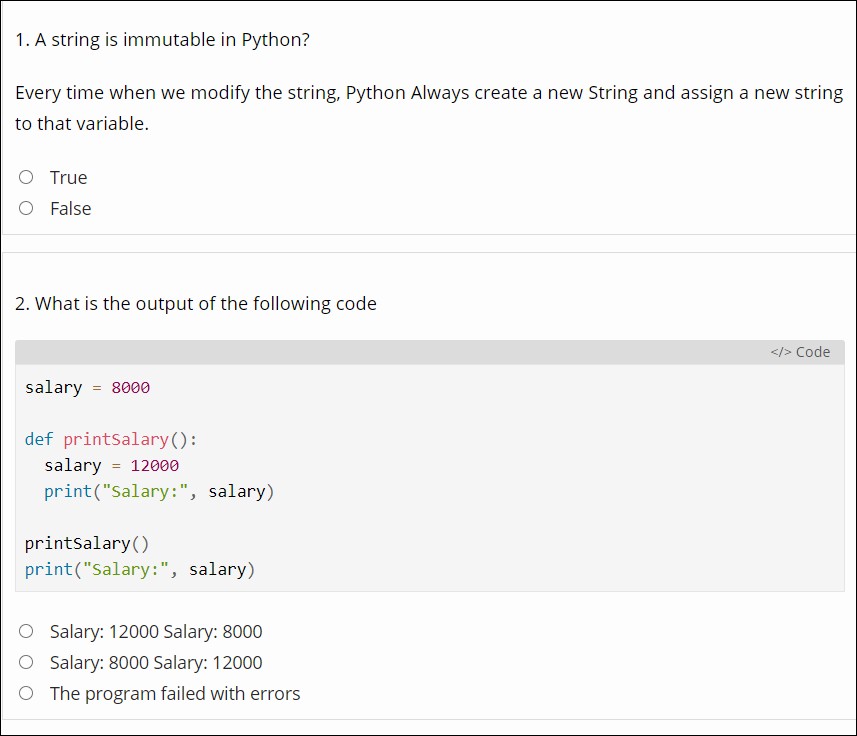Screen dimensions: 857x736
Task: Click the explanation paragraph under question 1
Action: pos(428,108)
